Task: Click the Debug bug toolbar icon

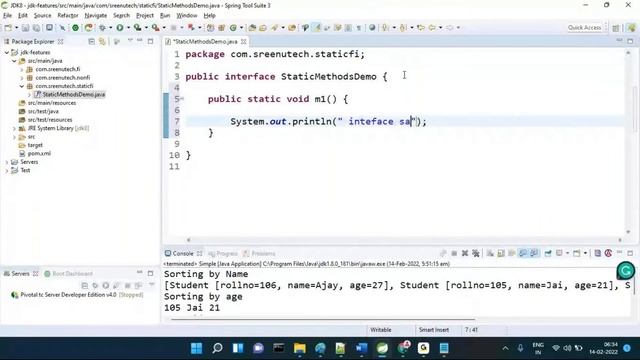Action: [102, 28]
